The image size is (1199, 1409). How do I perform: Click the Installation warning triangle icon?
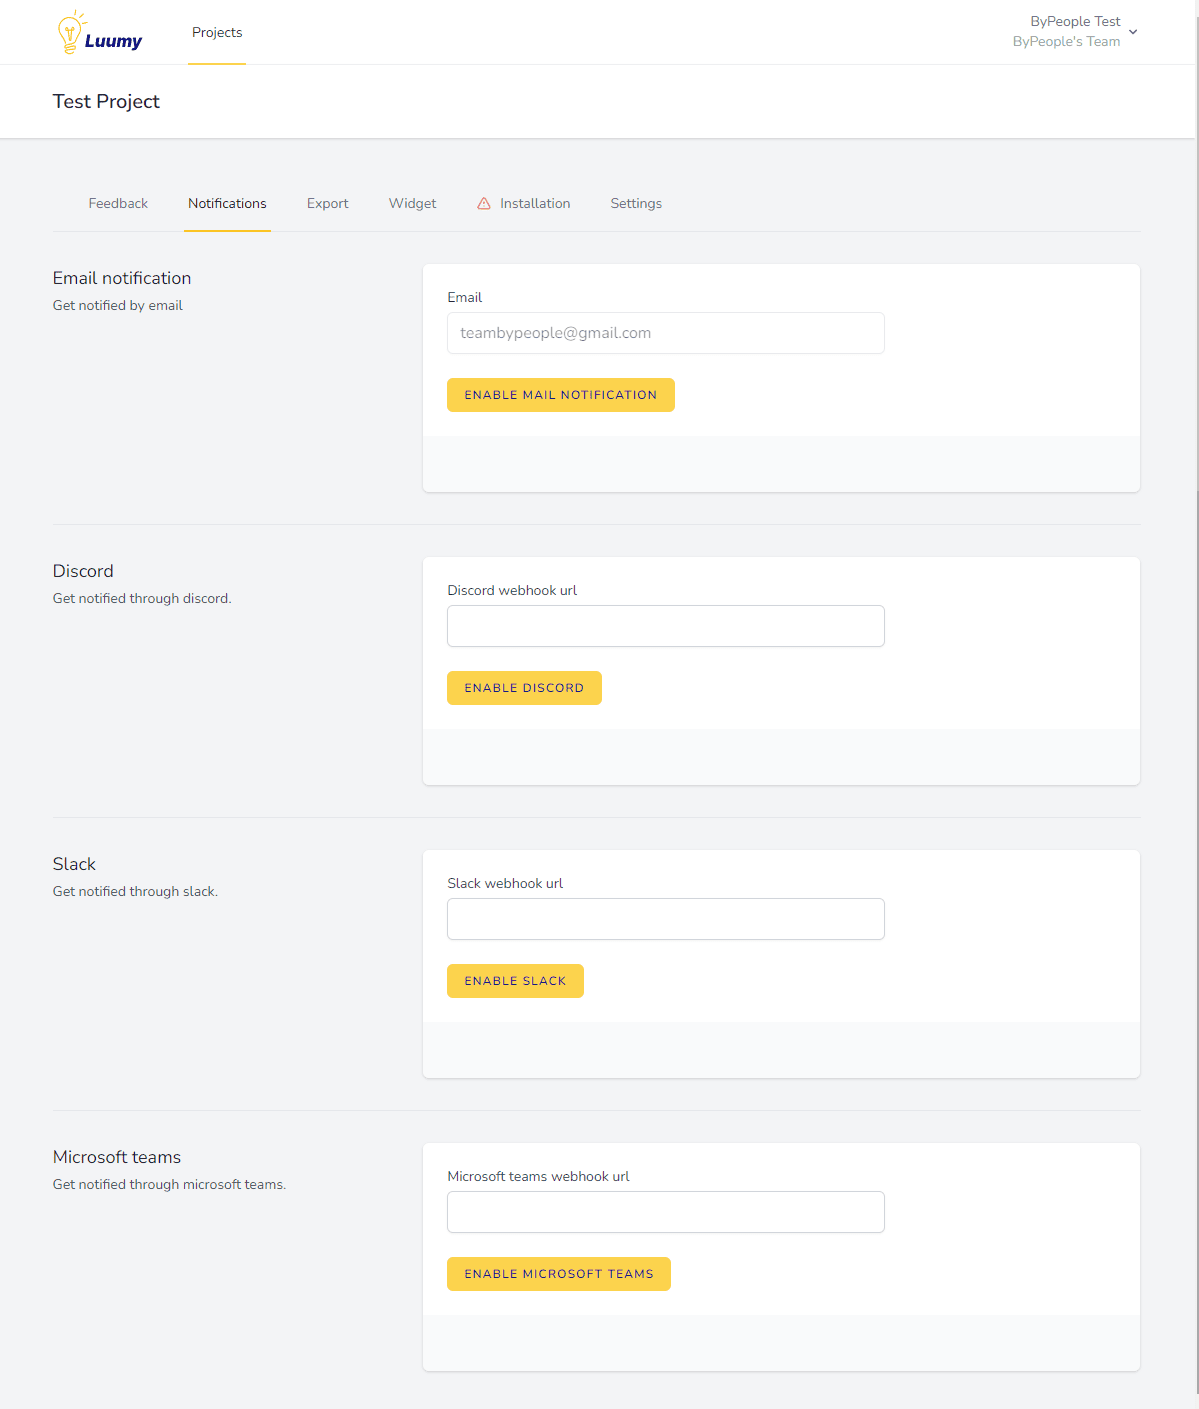pyautogui.click(x=484, y=203)
